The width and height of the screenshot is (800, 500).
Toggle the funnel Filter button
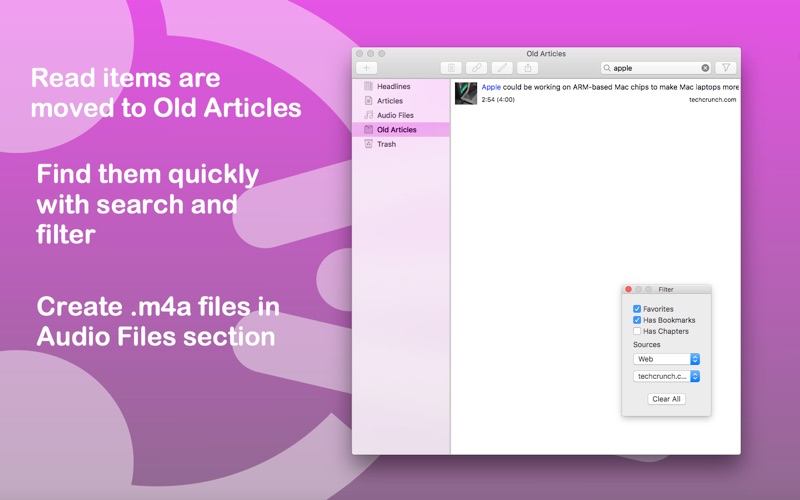coord(726,68)
